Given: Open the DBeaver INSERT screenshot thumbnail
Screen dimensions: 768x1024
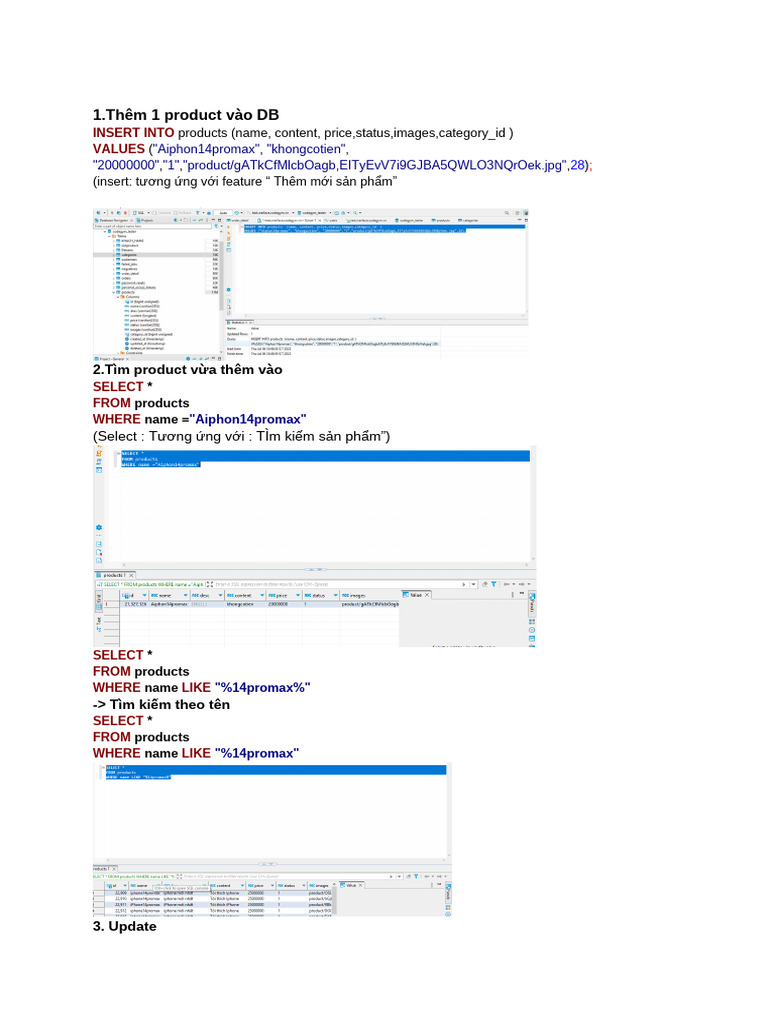Looking at the screenshot, I should pyautogui.click(x=311, y=284).
